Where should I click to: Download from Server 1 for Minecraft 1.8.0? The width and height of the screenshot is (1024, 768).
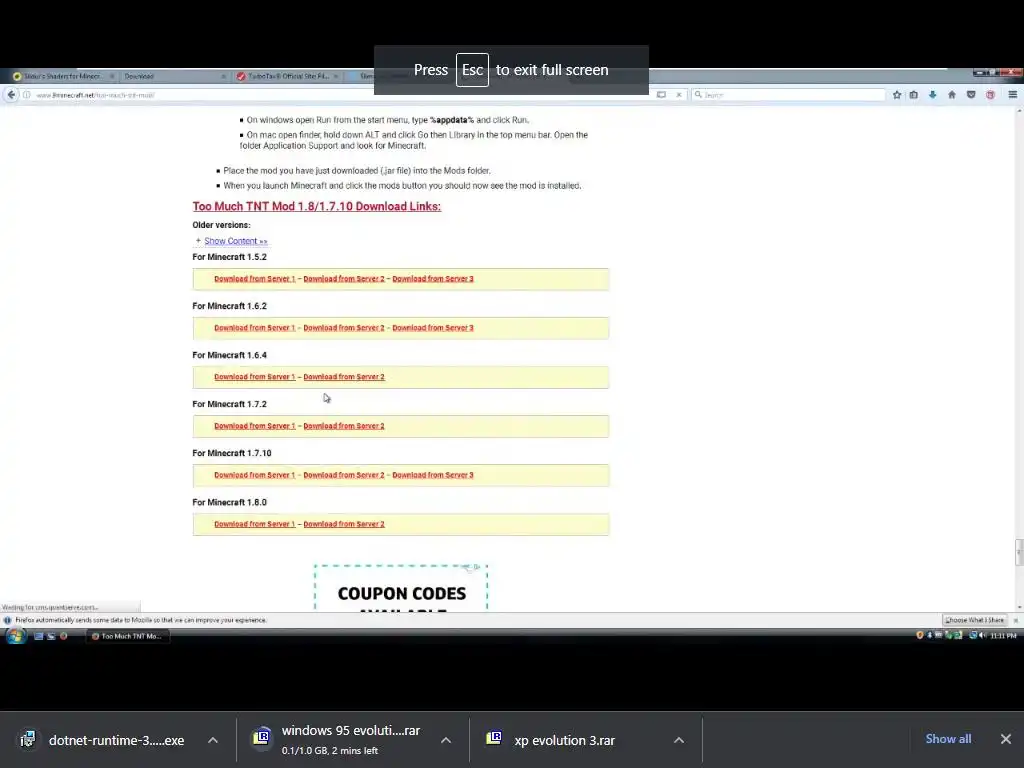pos(255,524)
